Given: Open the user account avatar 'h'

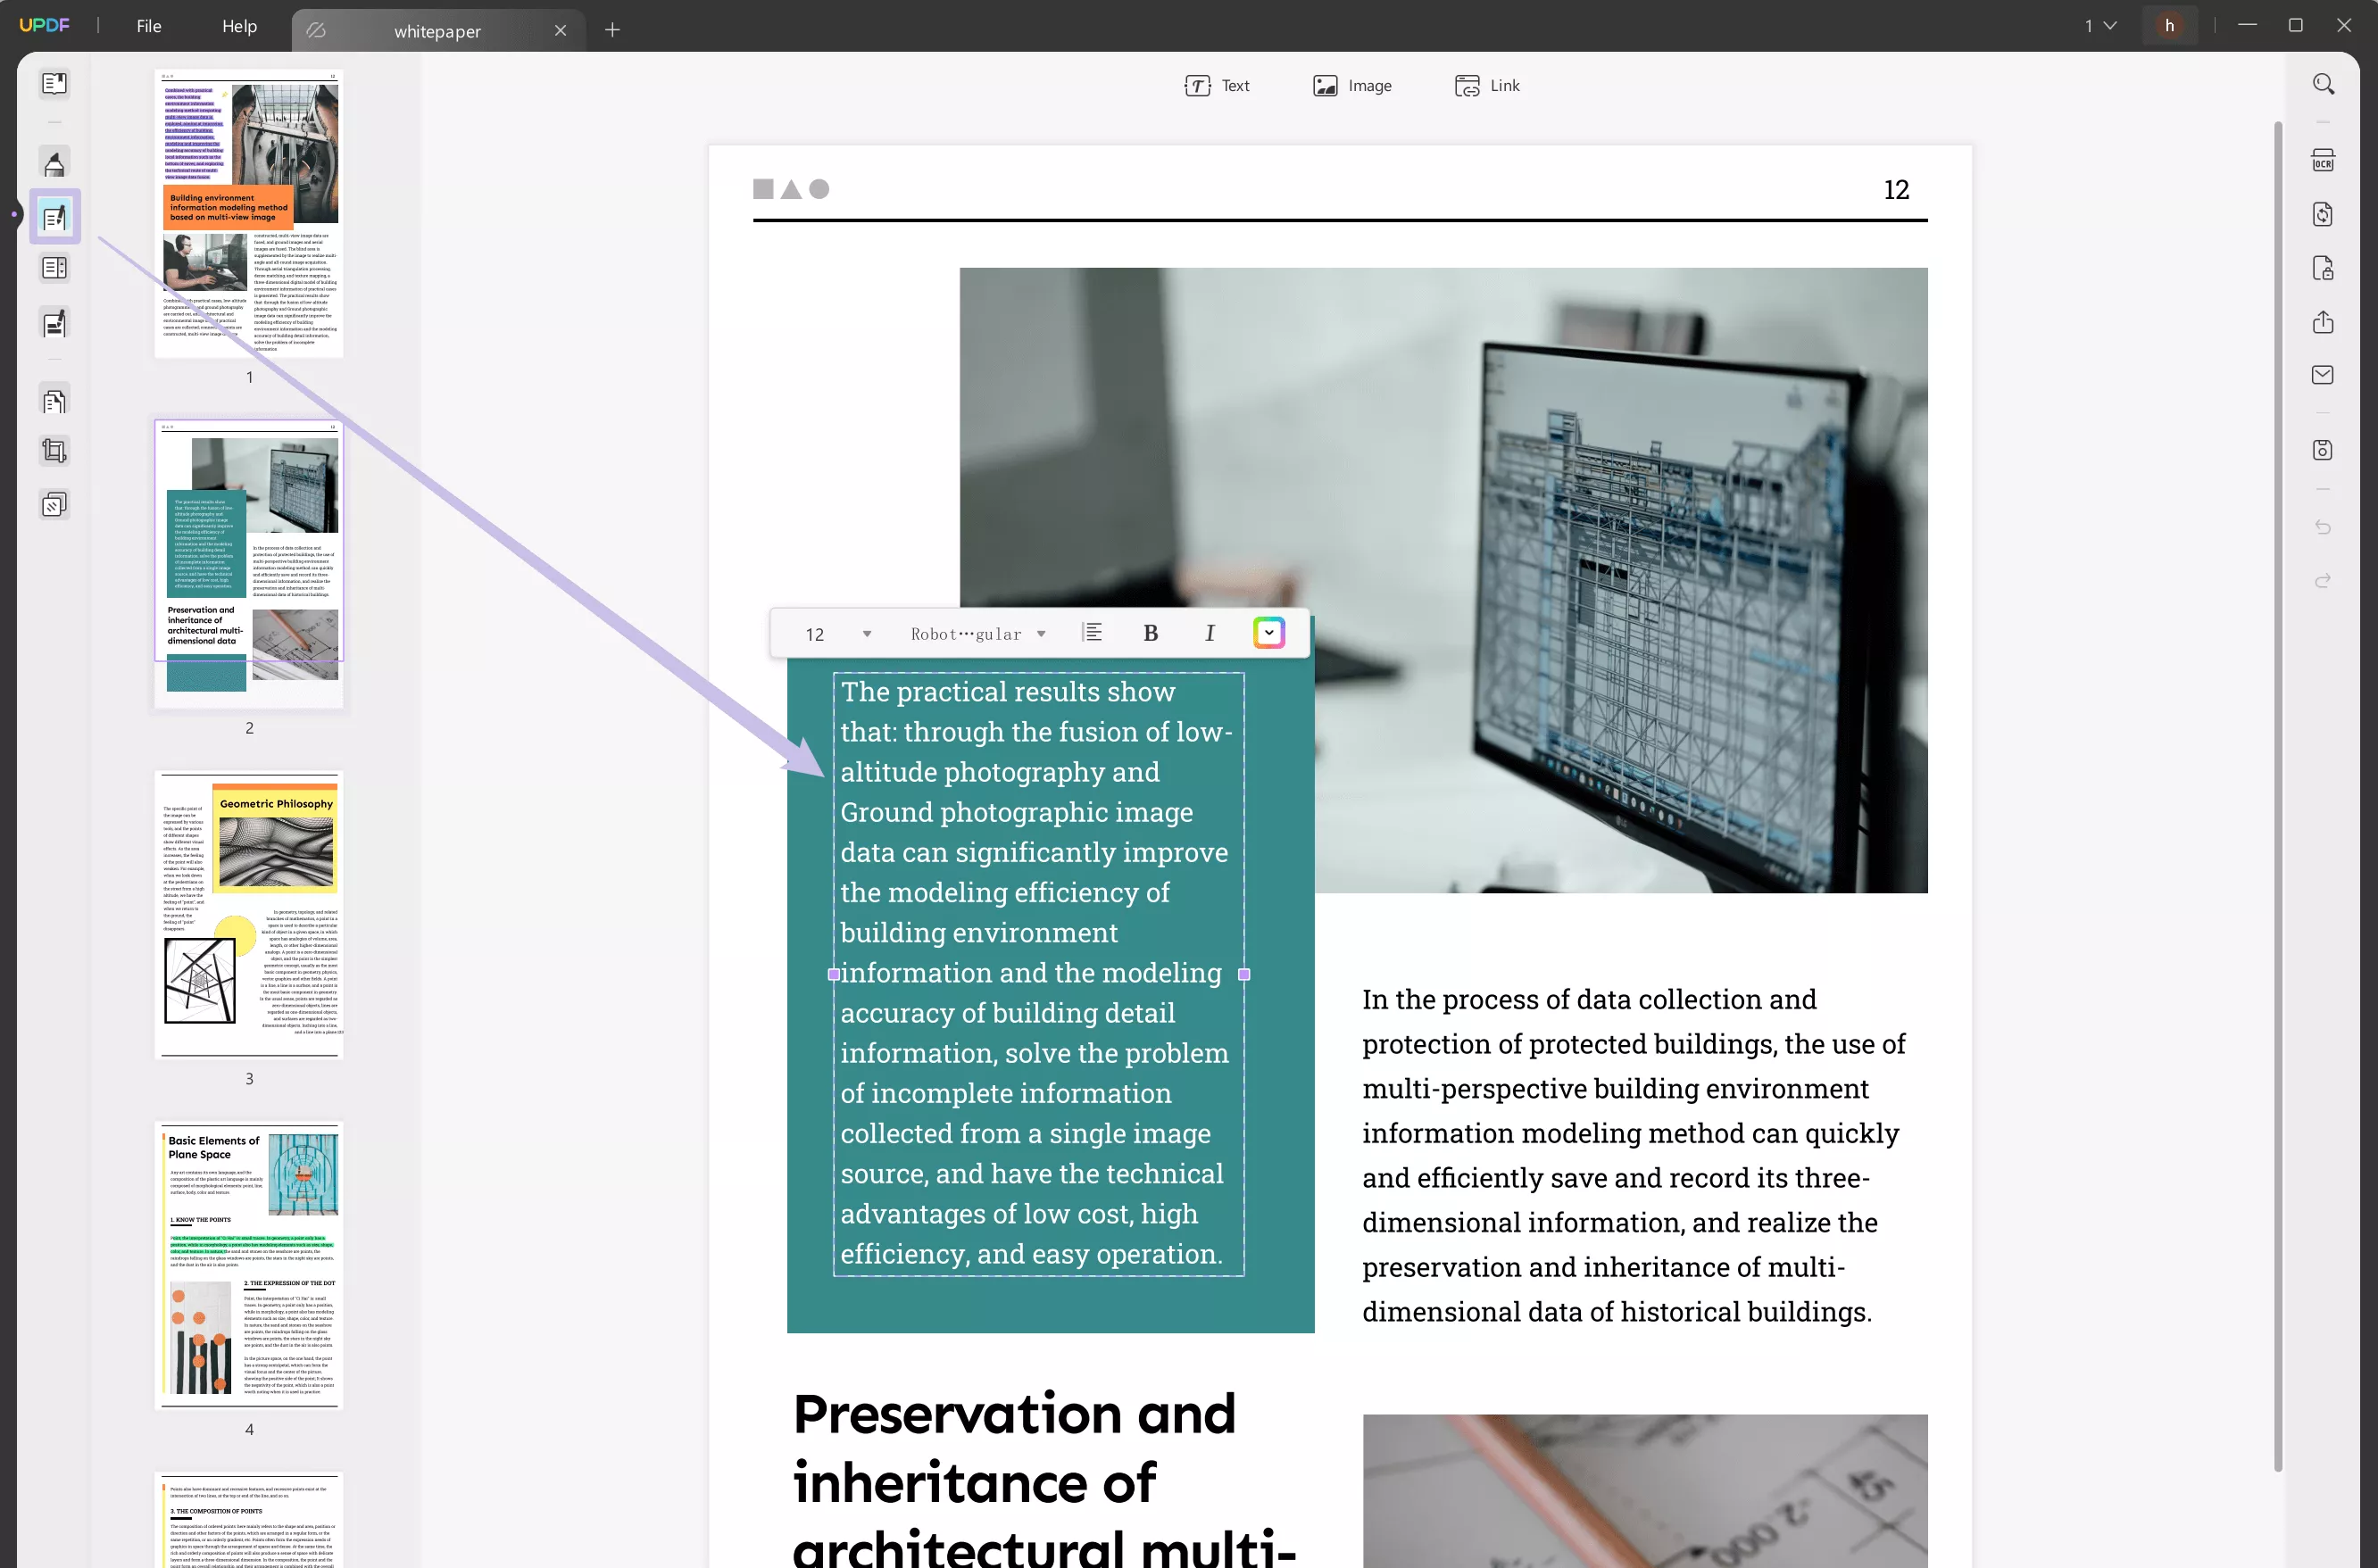Looking at the screenshot, I should (x=2169, y=25).
